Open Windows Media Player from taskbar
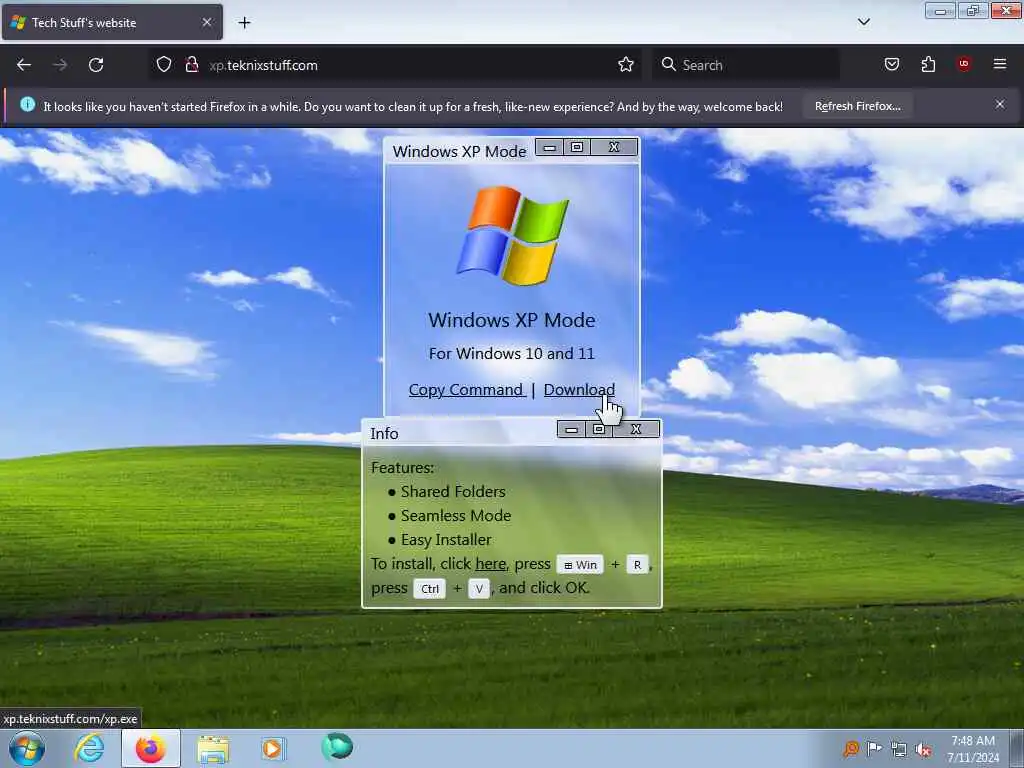 [x=273, y=748]
